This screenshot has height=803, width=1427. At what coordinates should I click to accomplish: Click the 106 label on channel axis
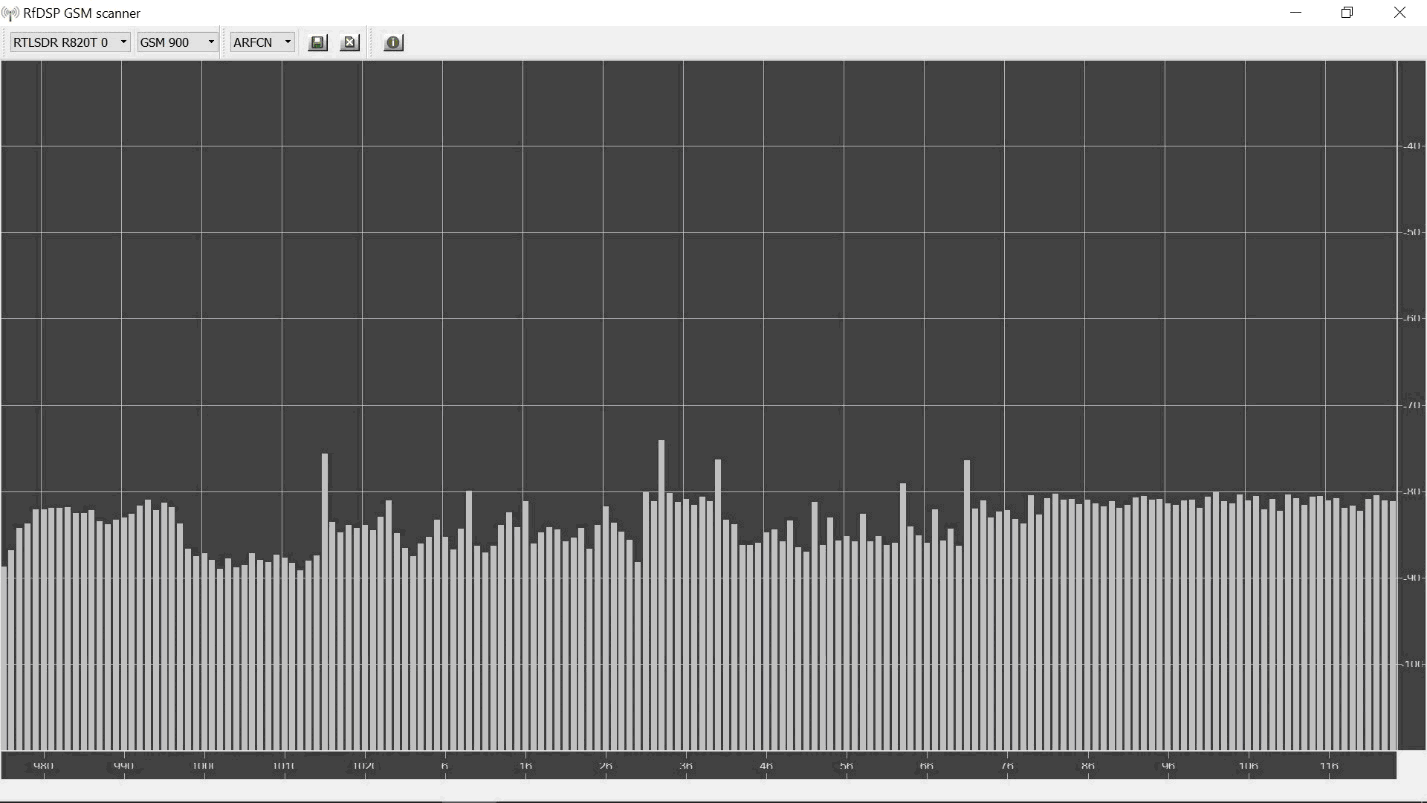click(1248, 766)
